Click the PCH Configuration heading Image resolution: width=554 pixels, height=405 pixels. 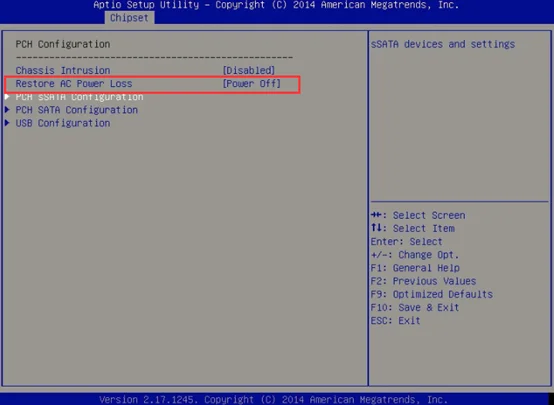pyautogui.click(x=63, y=44)
